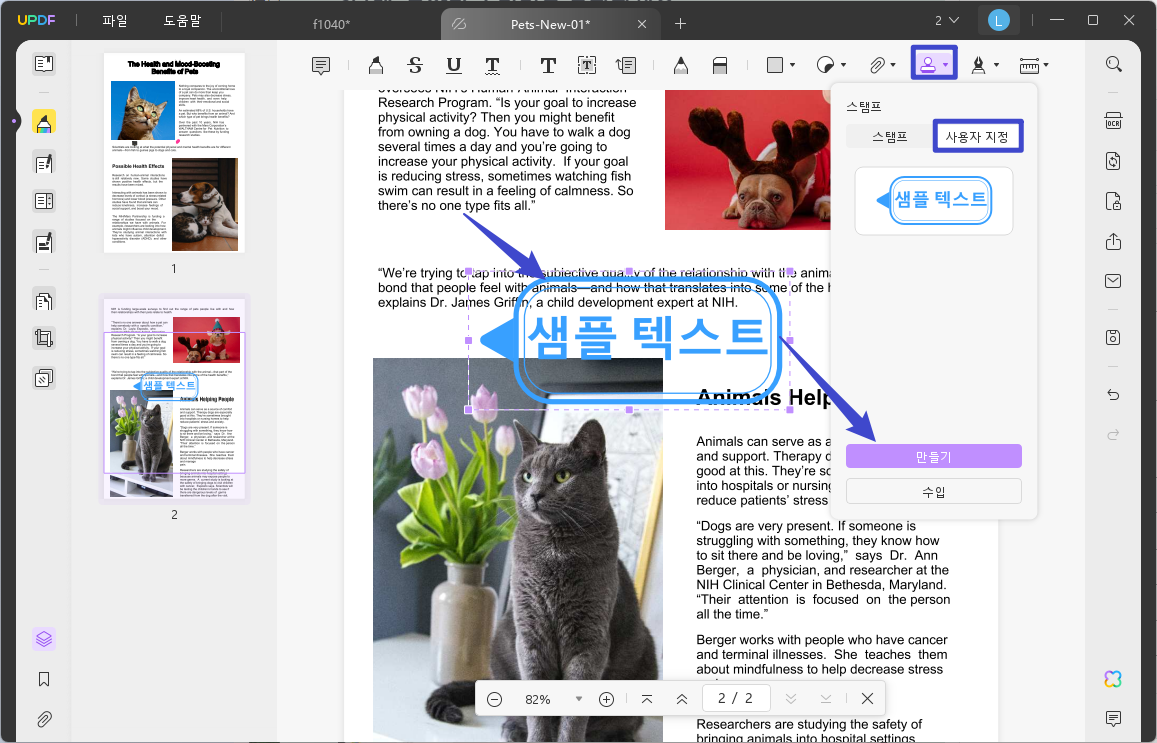This screenshot has height=743, width=1157.
Task: Expand the measure tool dropdown arrow
Action: (1046, 66)
